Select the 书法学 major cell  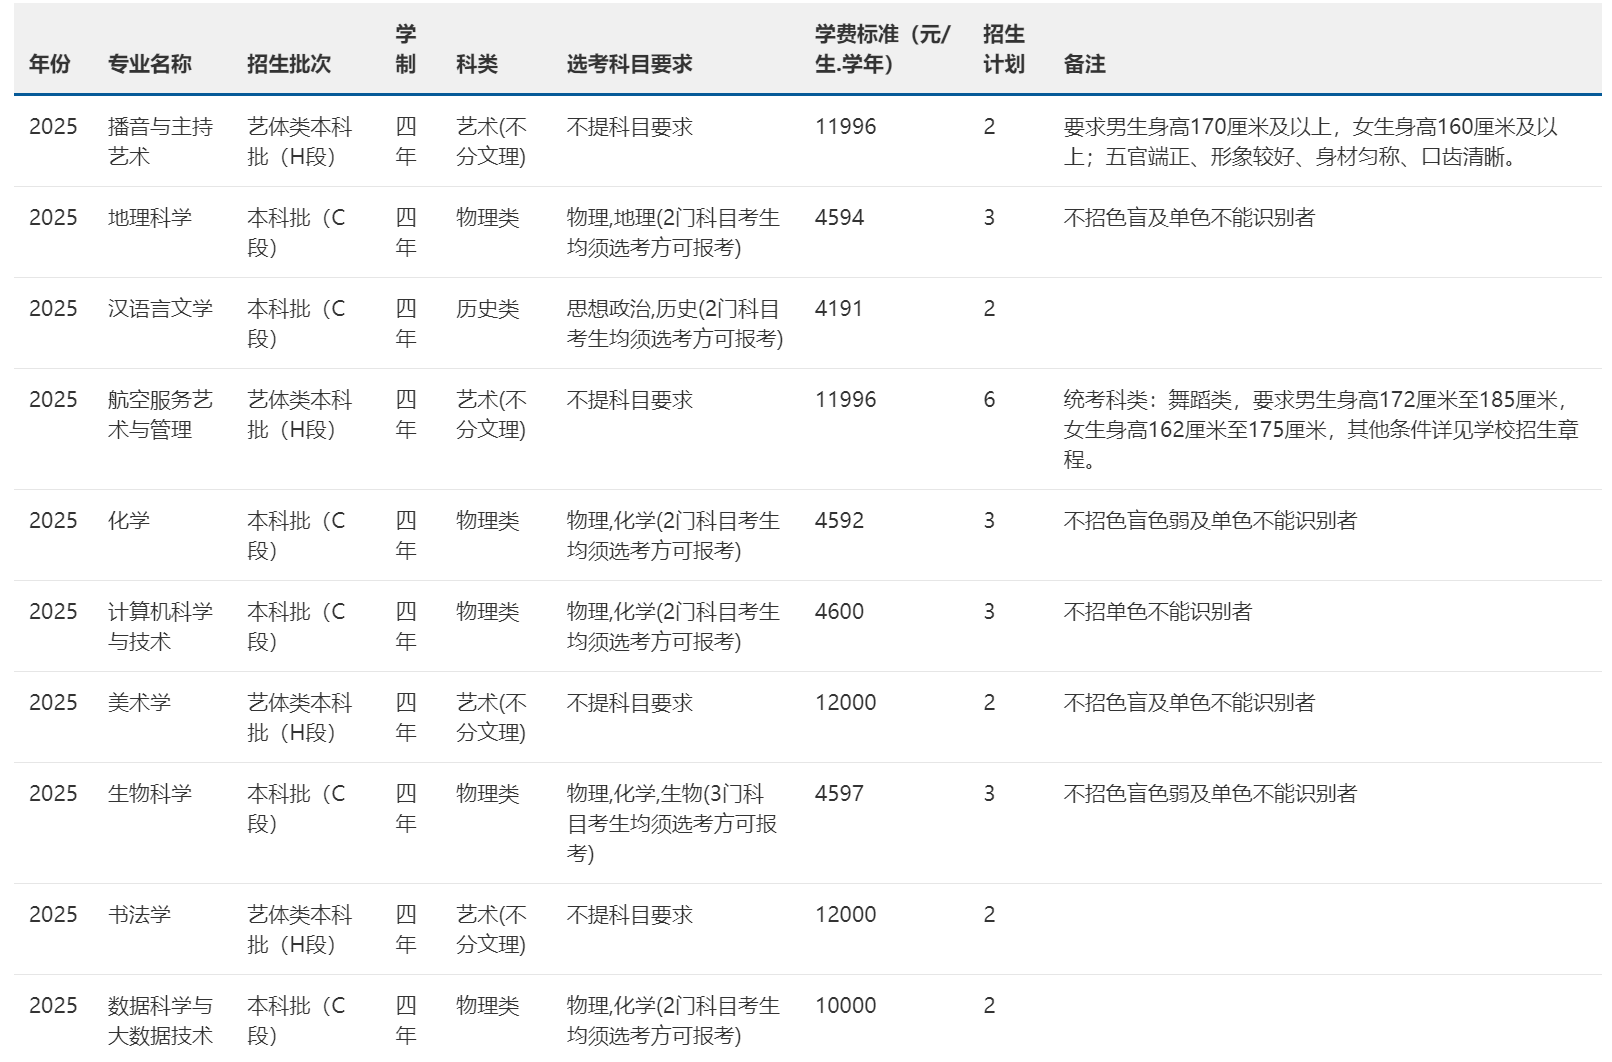(x=140, y=915)
